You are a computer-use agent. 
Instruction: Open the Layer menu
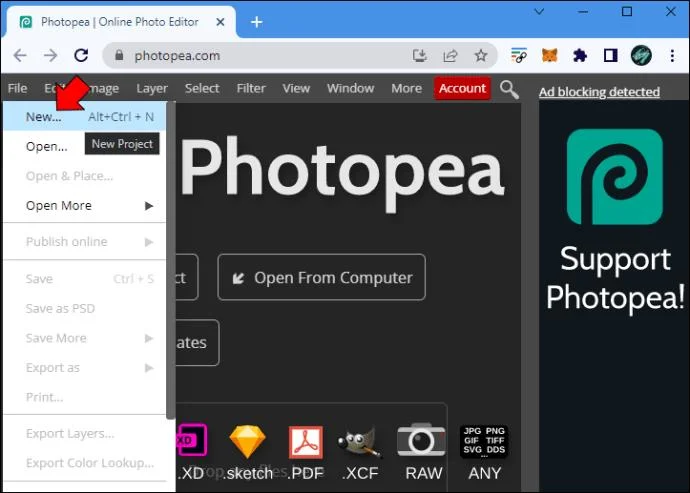[152, 88]
